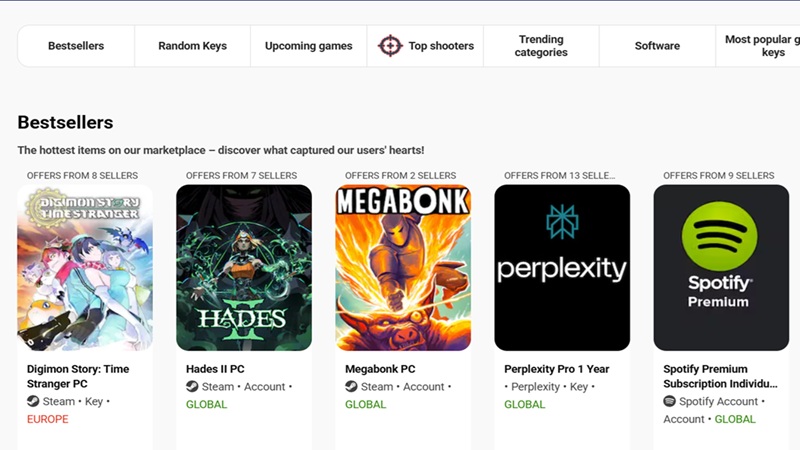Click Steam icon under Hades II PC
This screenshot has width=800, height=450.
[x=192, y=387]
